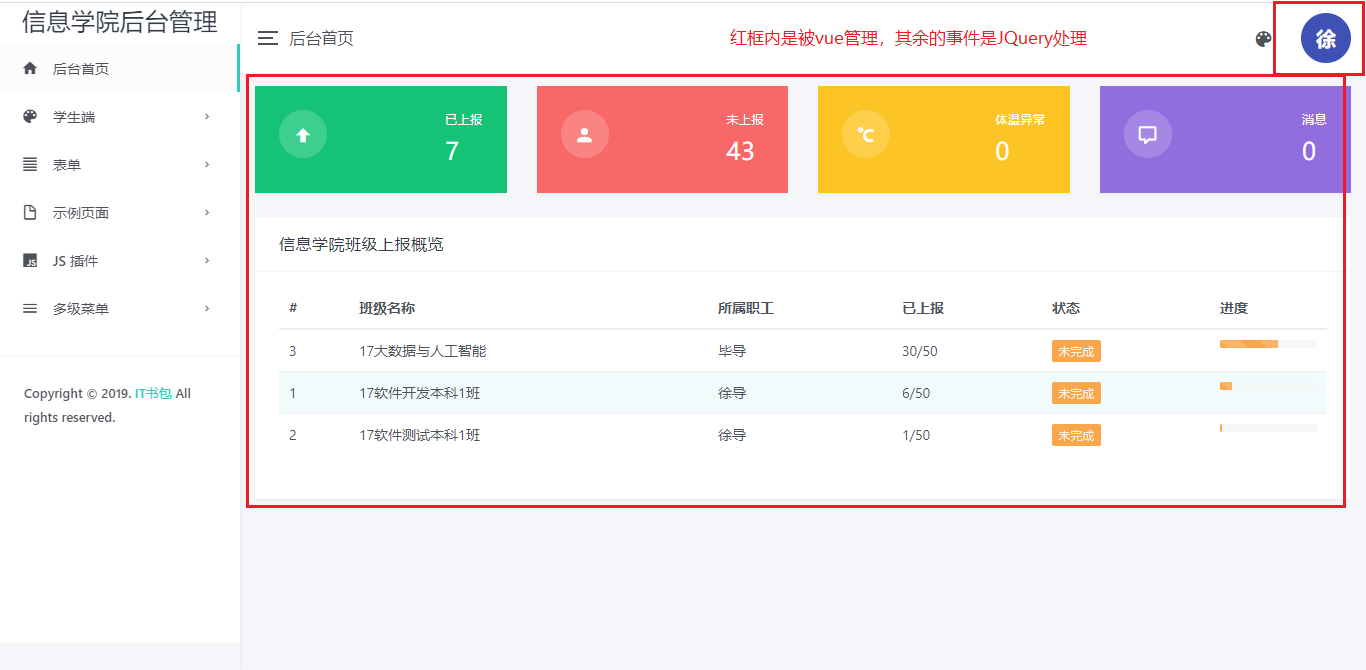
Task: Click 徐导 in the 17软件测试本科1班 row
Action: (732, 435)
